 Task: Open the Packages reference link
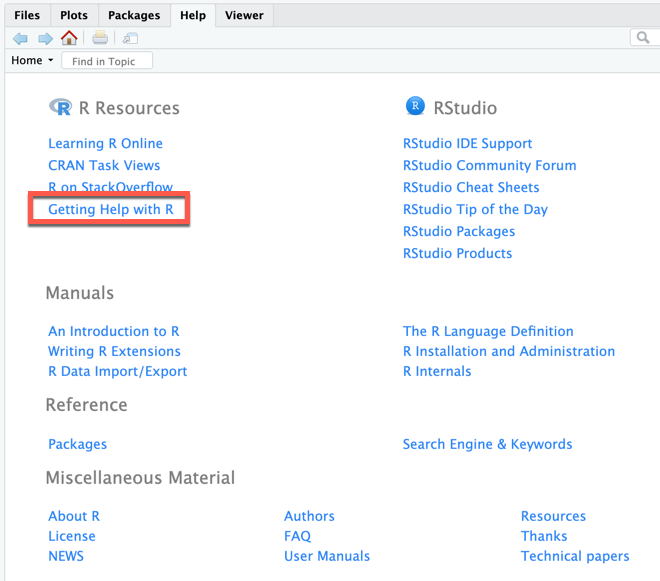77,444
